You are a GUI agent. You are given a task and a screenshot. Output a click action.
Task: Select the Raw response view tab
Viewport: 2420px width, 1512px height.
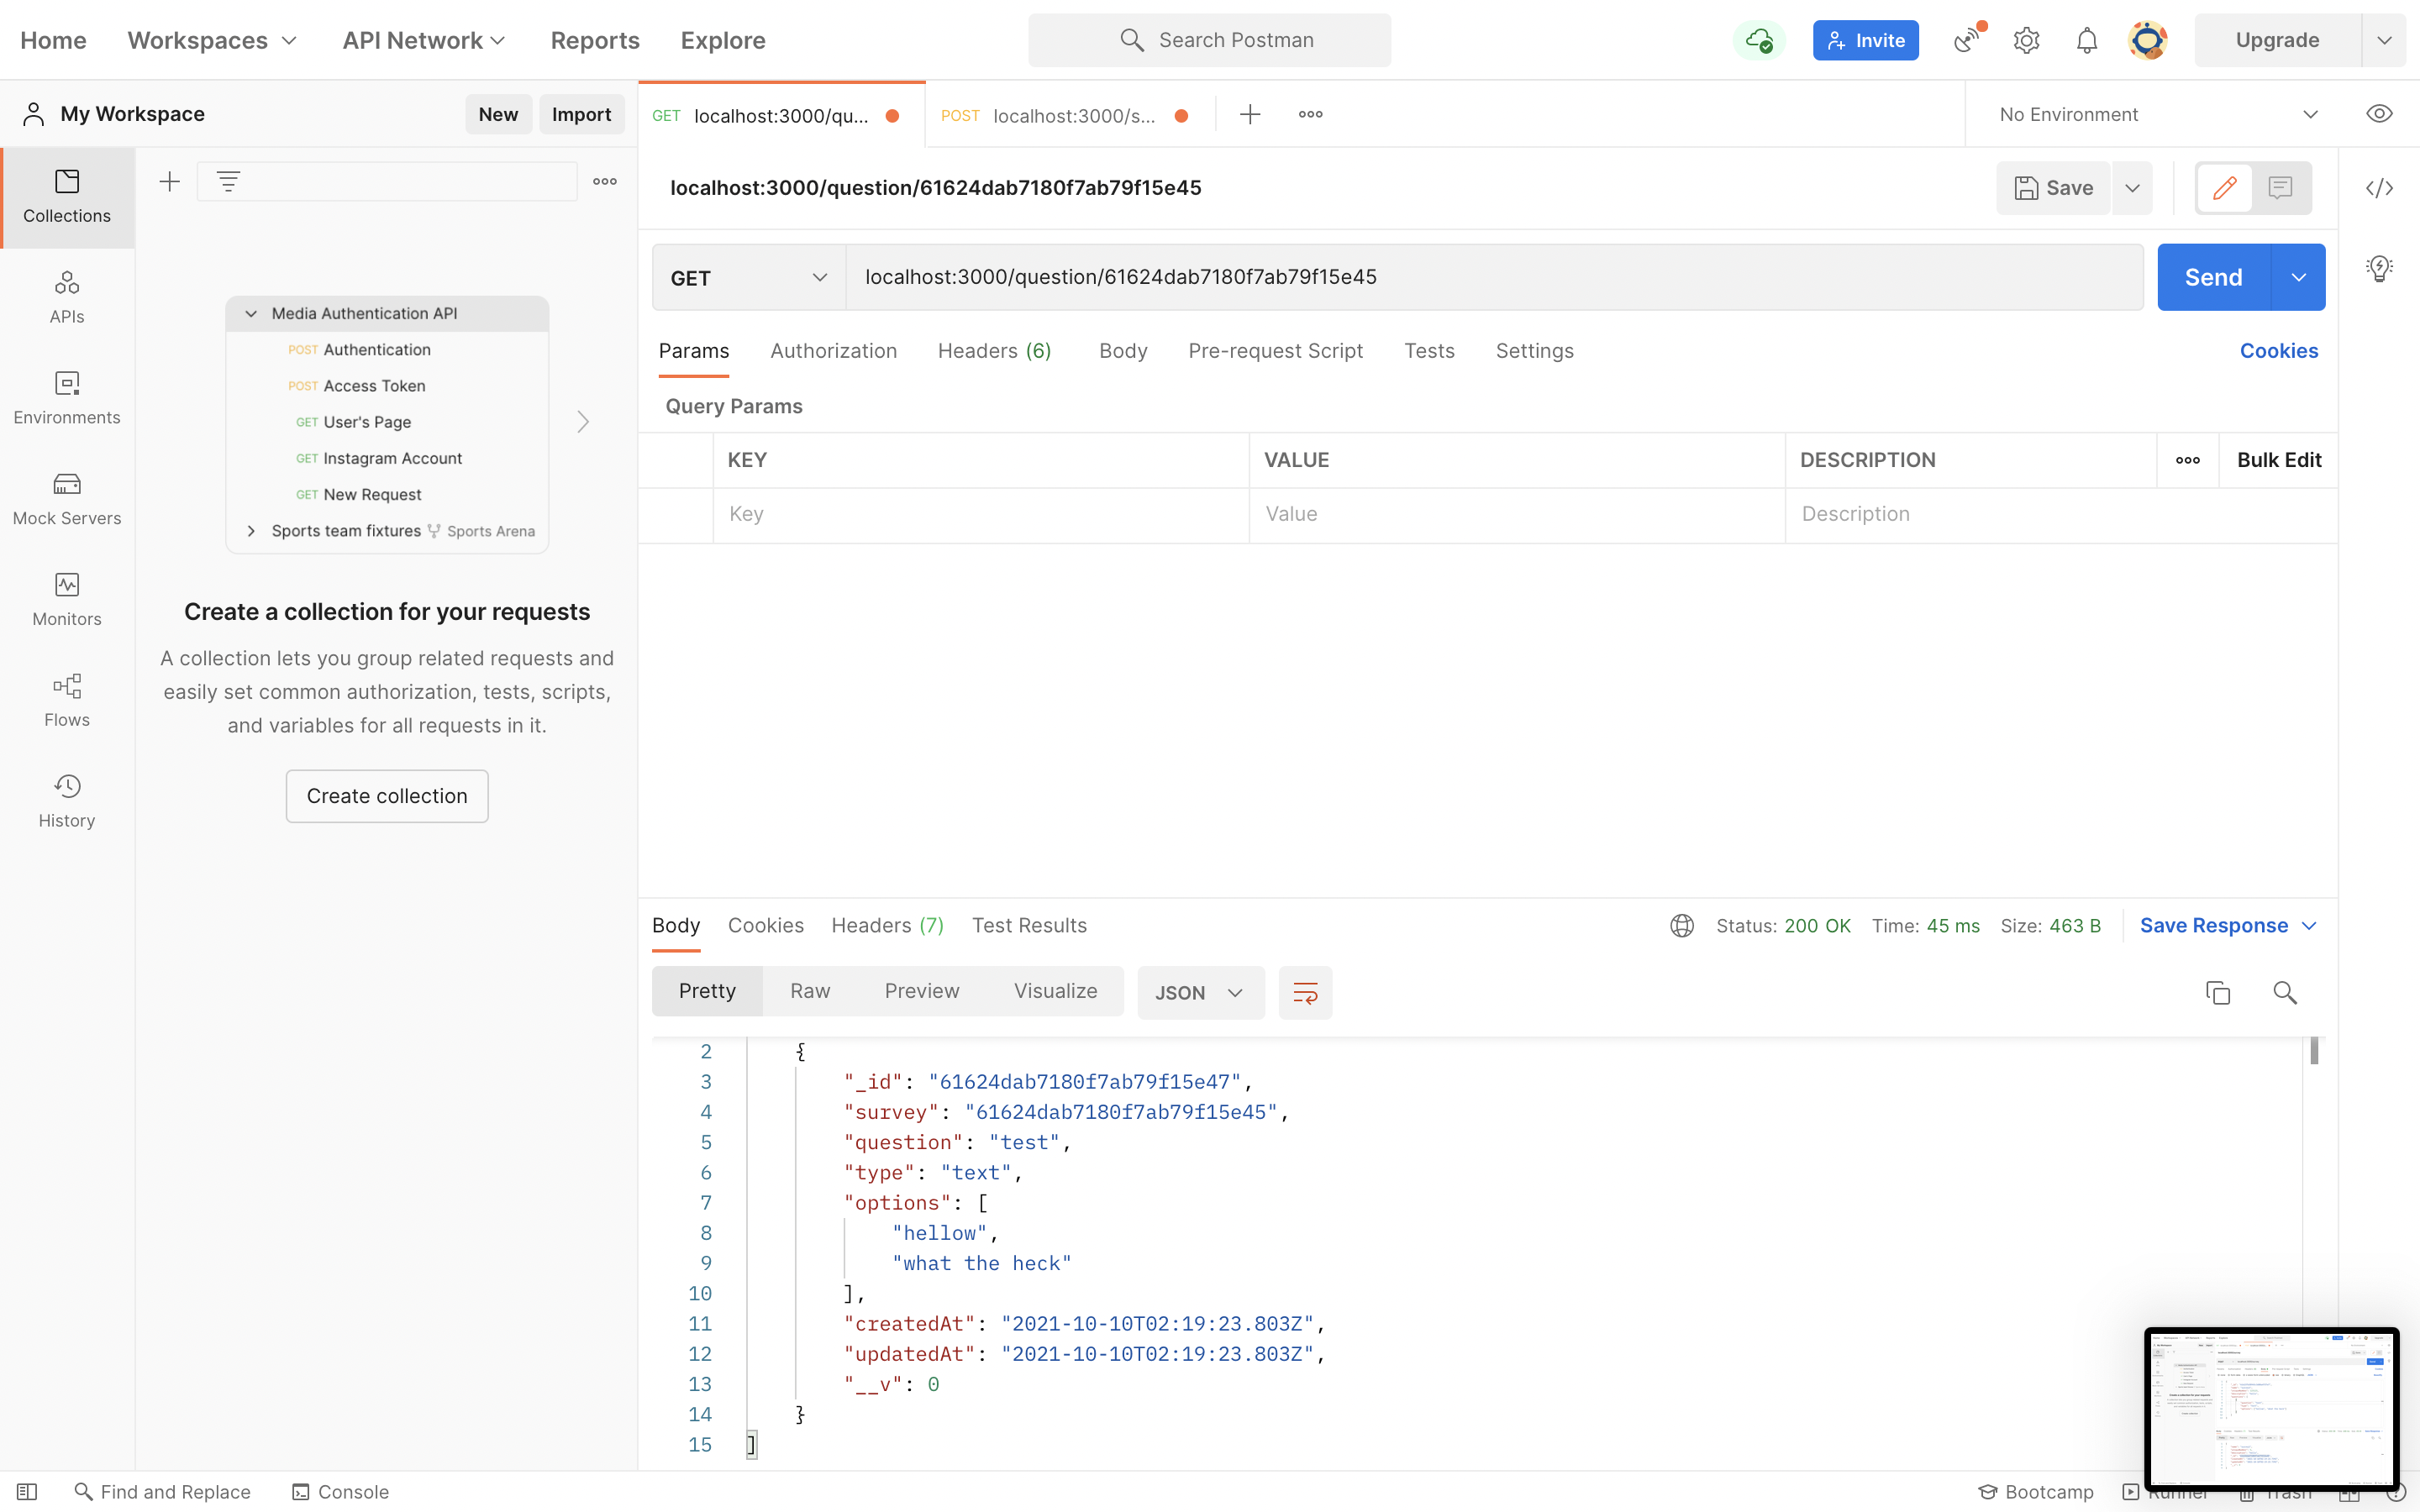(809, 991)
